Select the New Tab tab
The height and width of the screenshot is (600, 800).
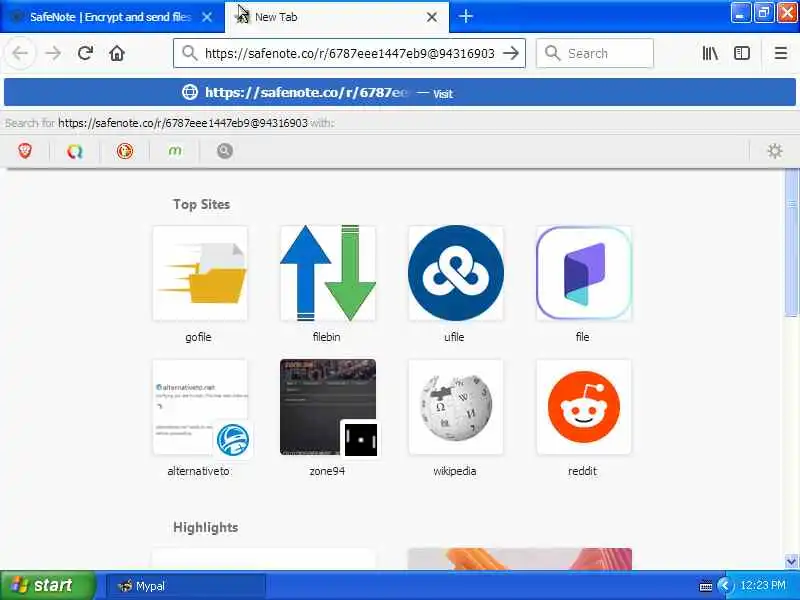337,17
